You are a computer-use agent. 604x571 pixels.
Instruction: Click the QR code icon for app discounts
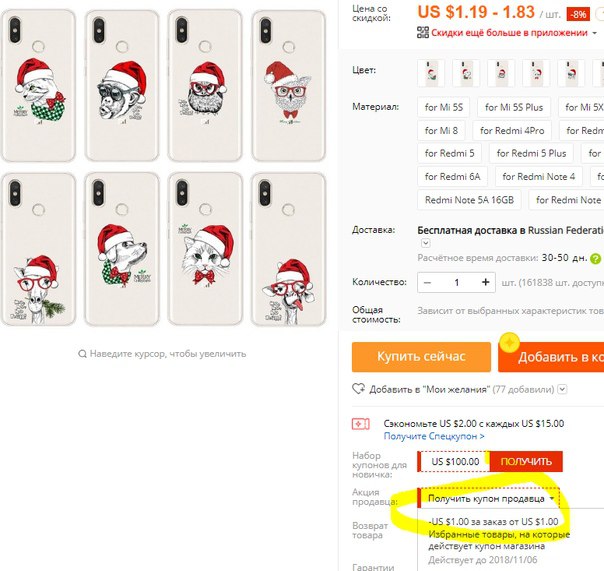(423, 32)
